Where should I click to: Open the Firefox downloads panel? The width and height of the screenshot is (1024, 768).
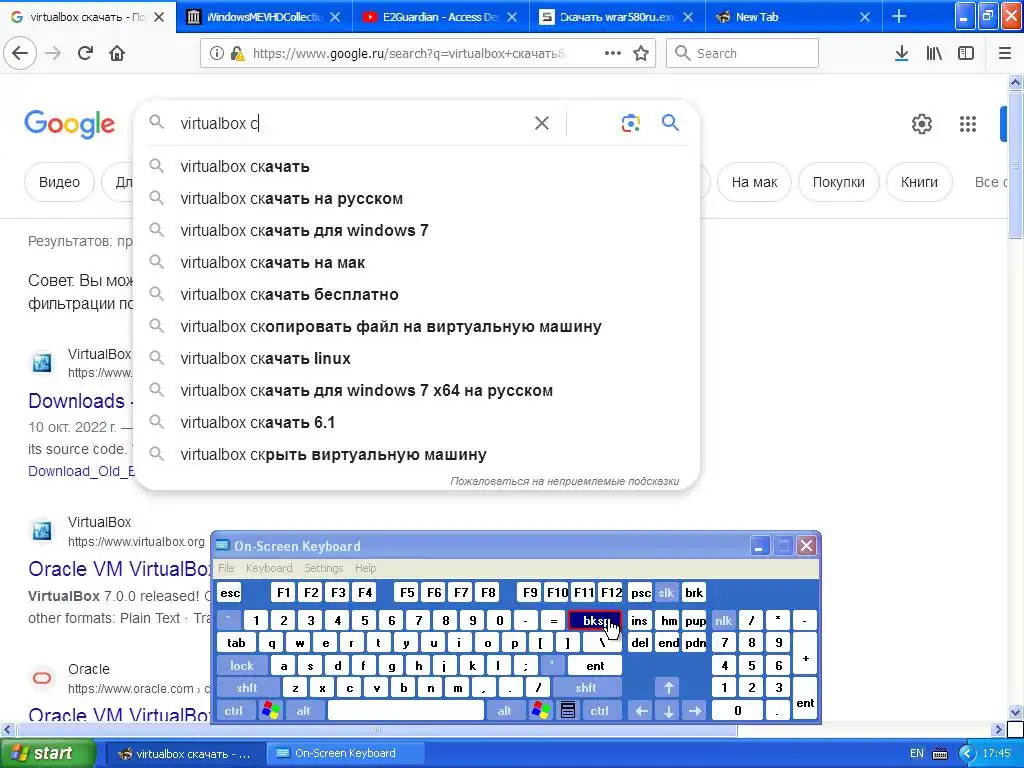tap(901, 54)
